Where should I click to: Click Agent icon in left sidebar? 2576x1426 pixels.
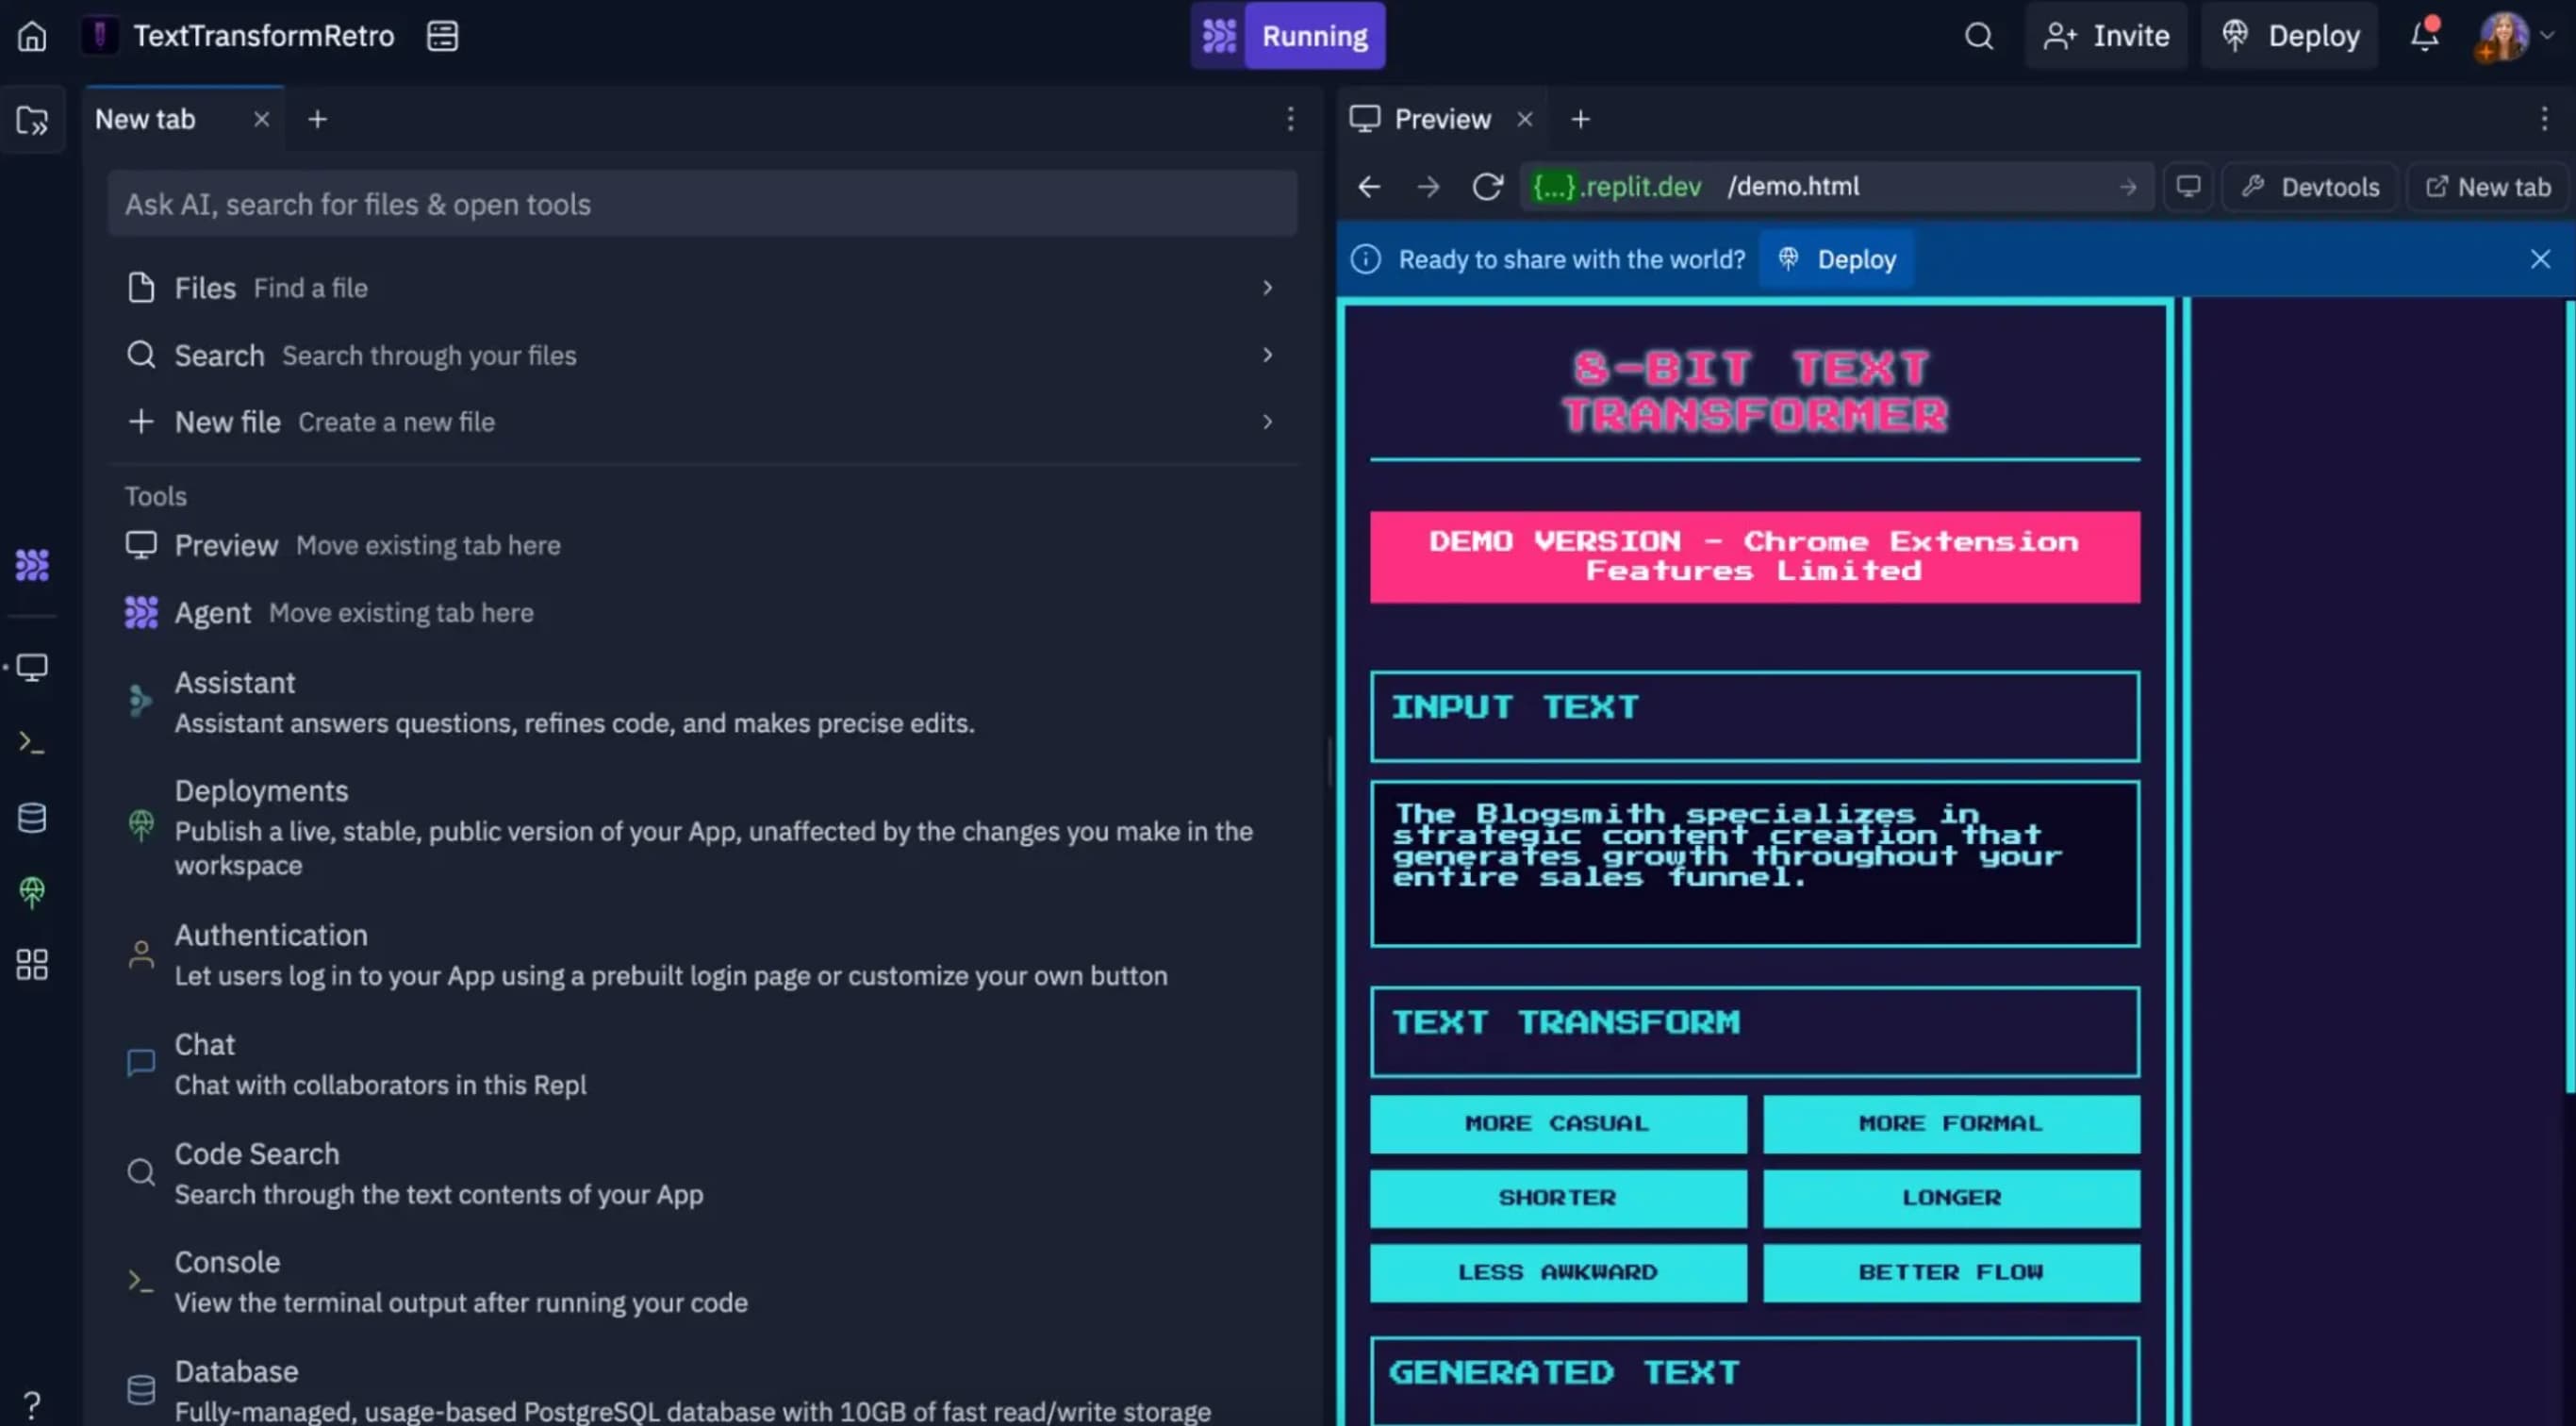pyautogui.click(x=32, y=565)
